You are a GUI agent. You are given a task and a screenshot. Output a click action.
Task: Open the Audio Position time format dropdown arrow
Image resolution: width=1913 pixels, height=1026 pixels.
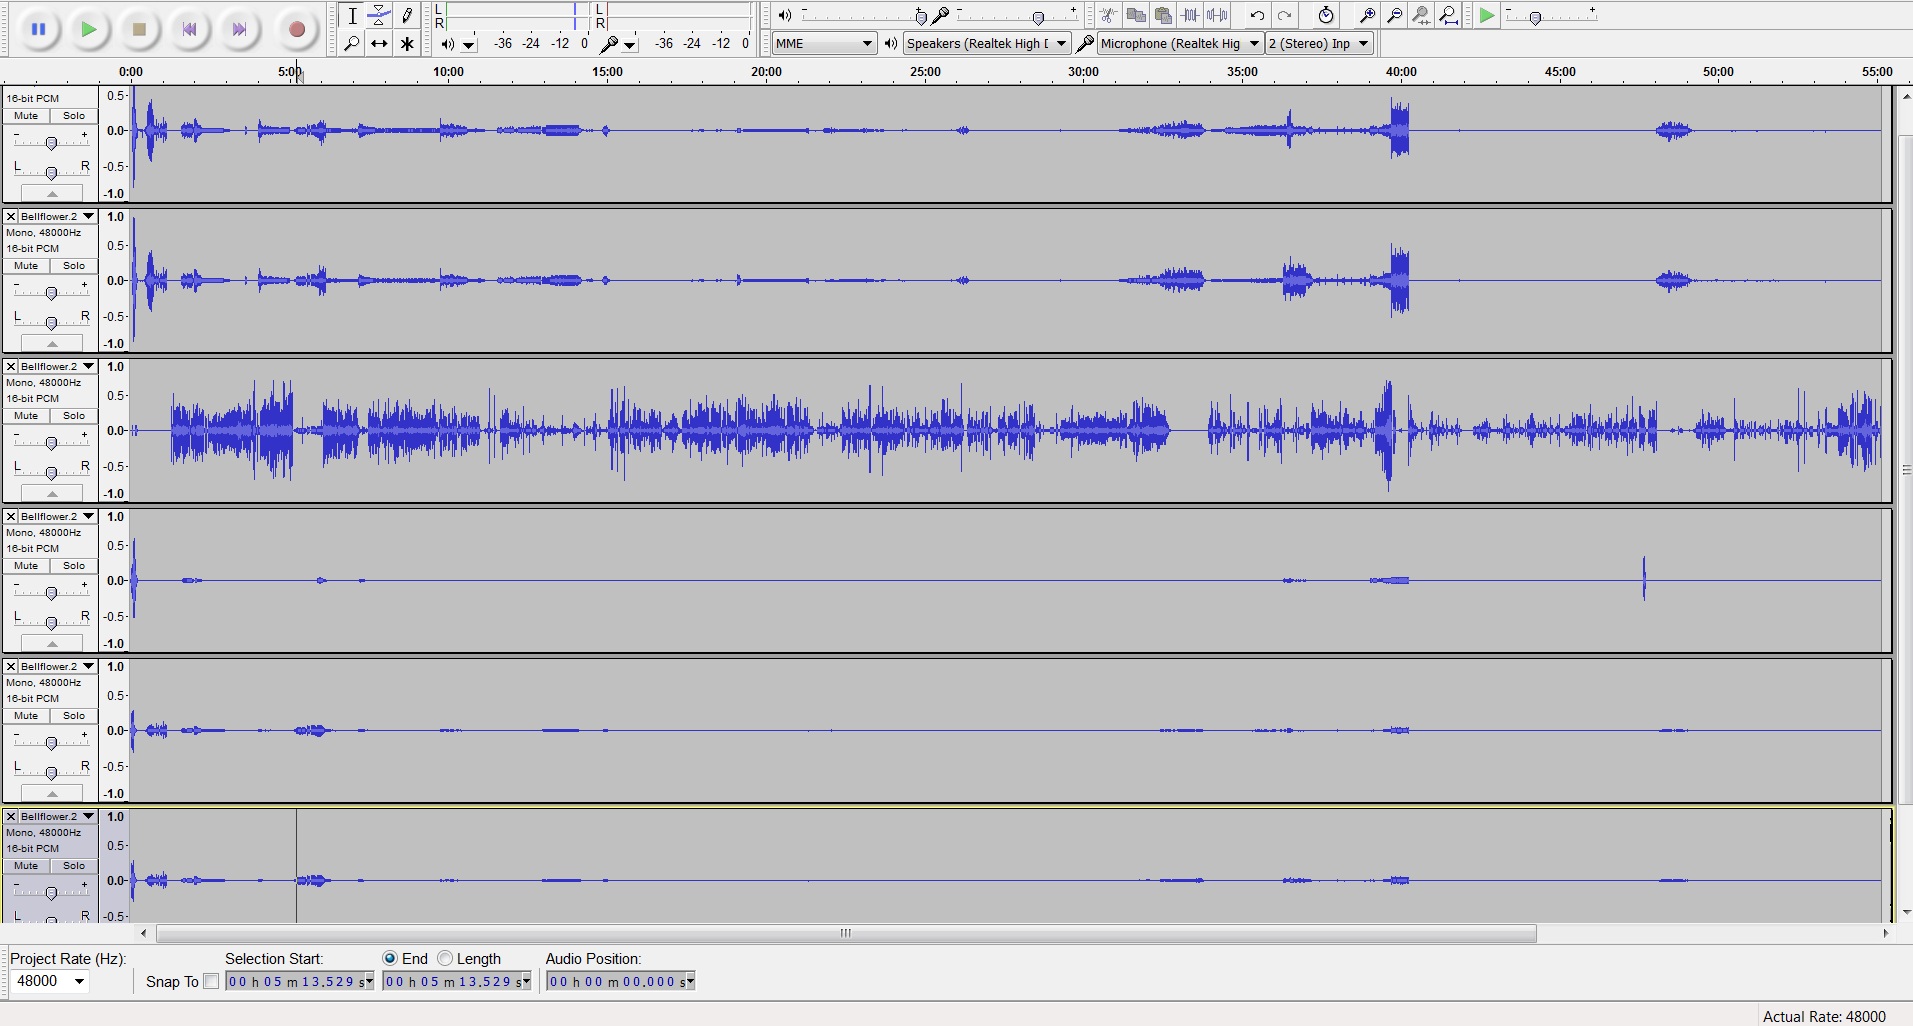coord(689,982)
